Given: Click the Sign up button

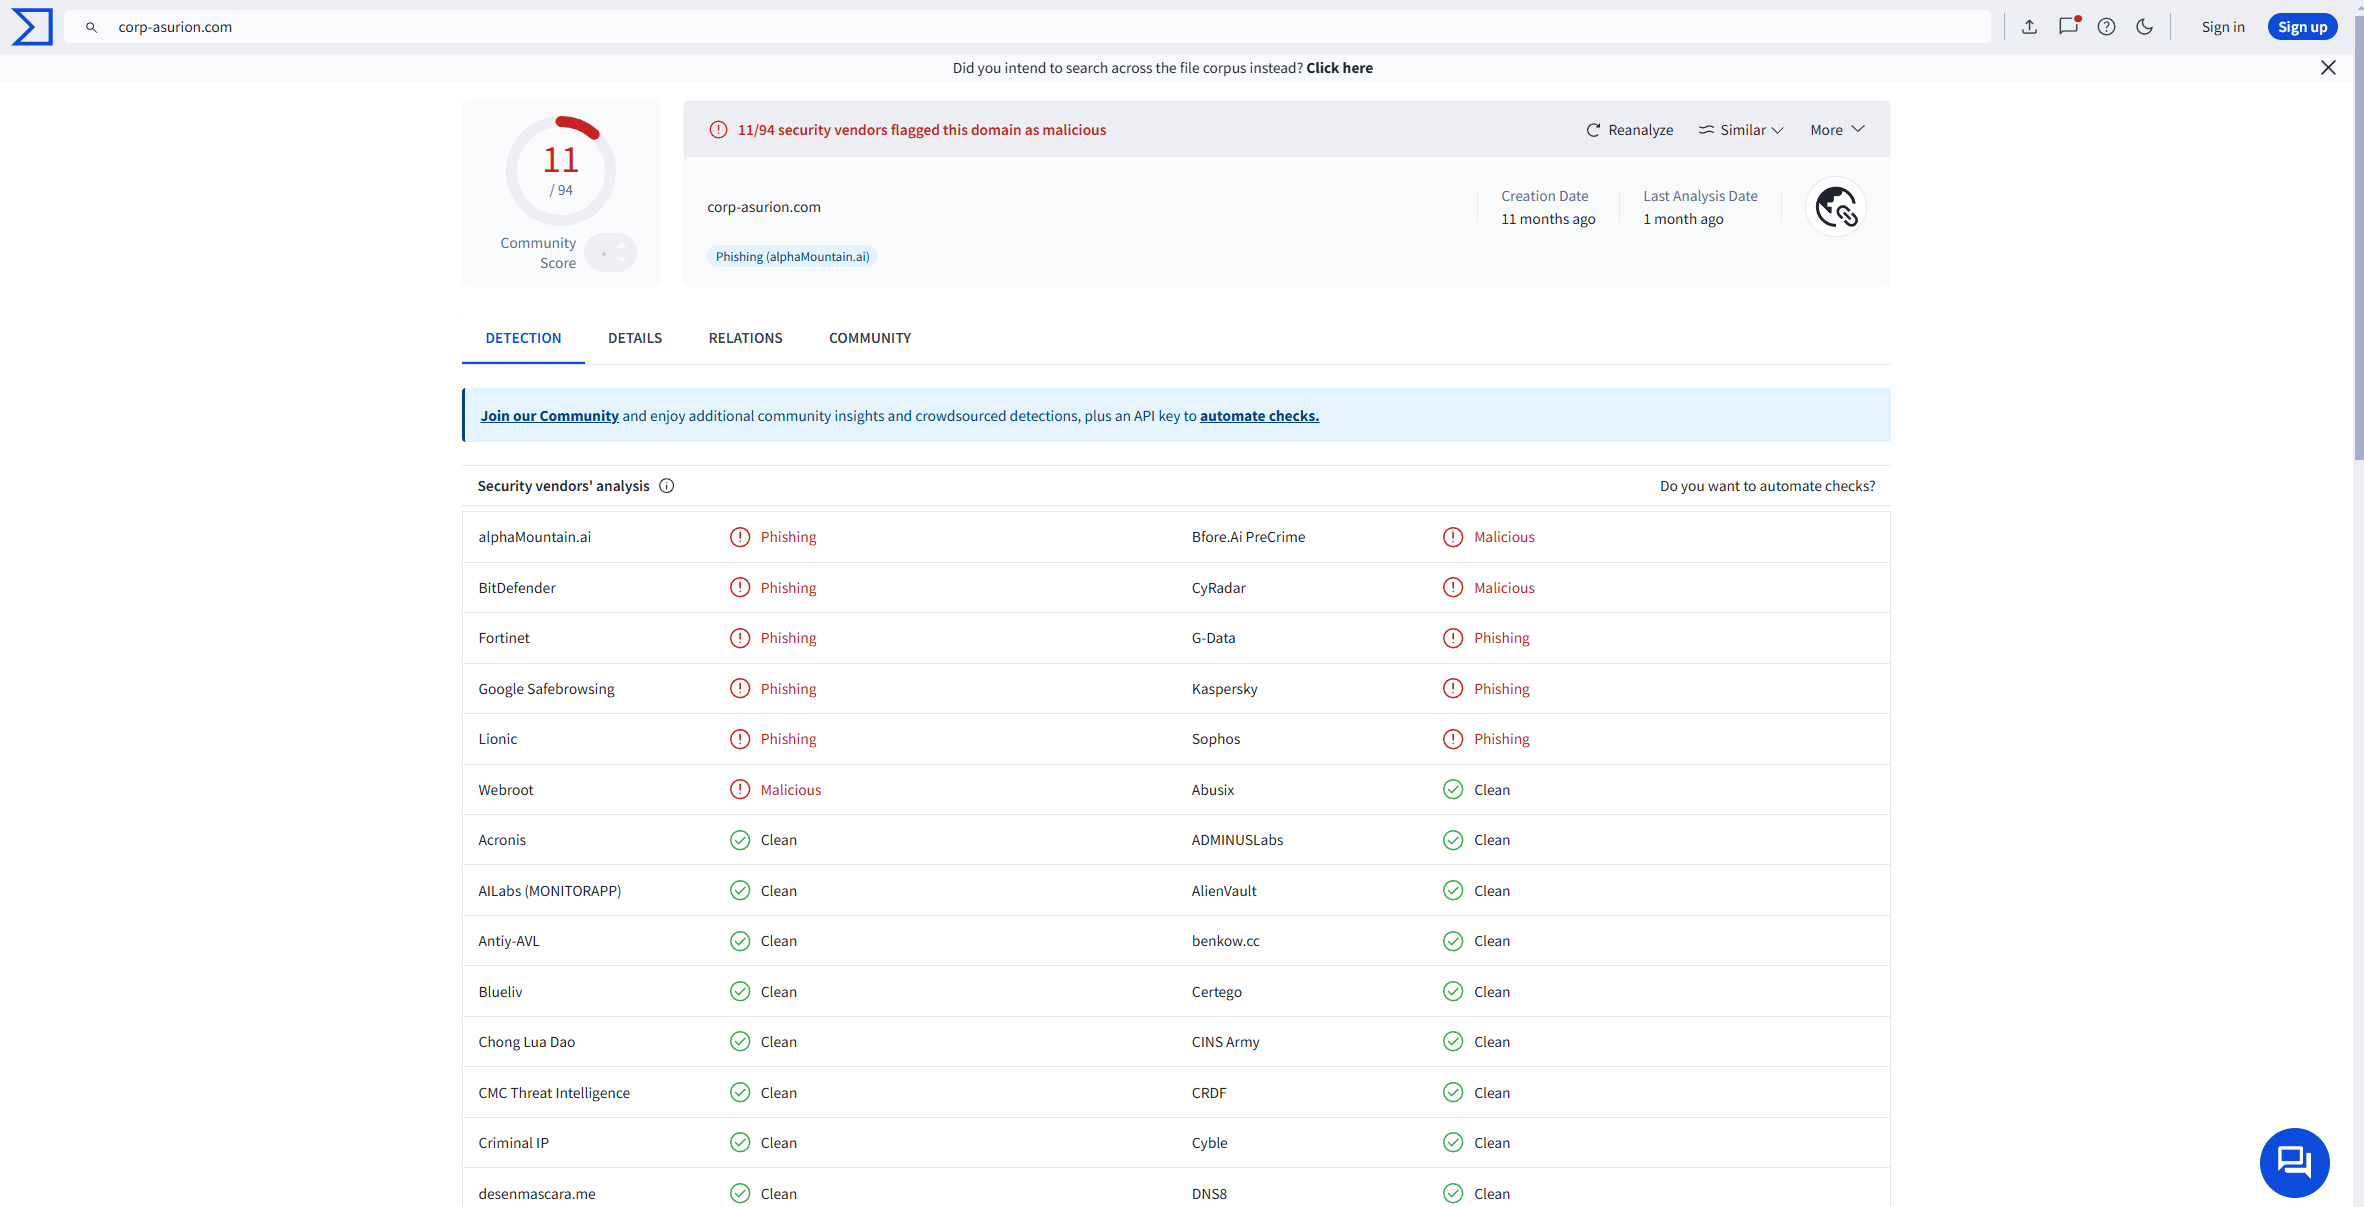Looking at the screenshot, I should [2302, 27].
